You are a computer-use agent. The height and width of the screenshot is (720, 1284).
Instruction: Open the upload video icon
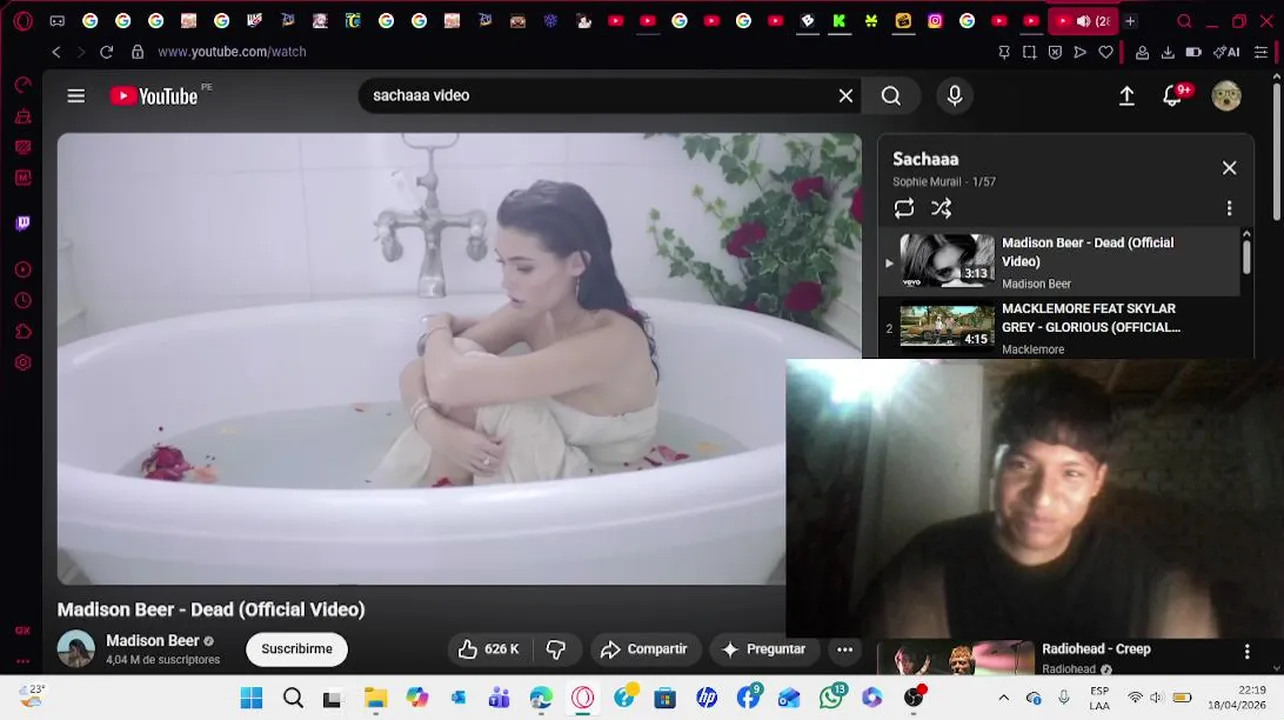click(x=1126, y=96)
